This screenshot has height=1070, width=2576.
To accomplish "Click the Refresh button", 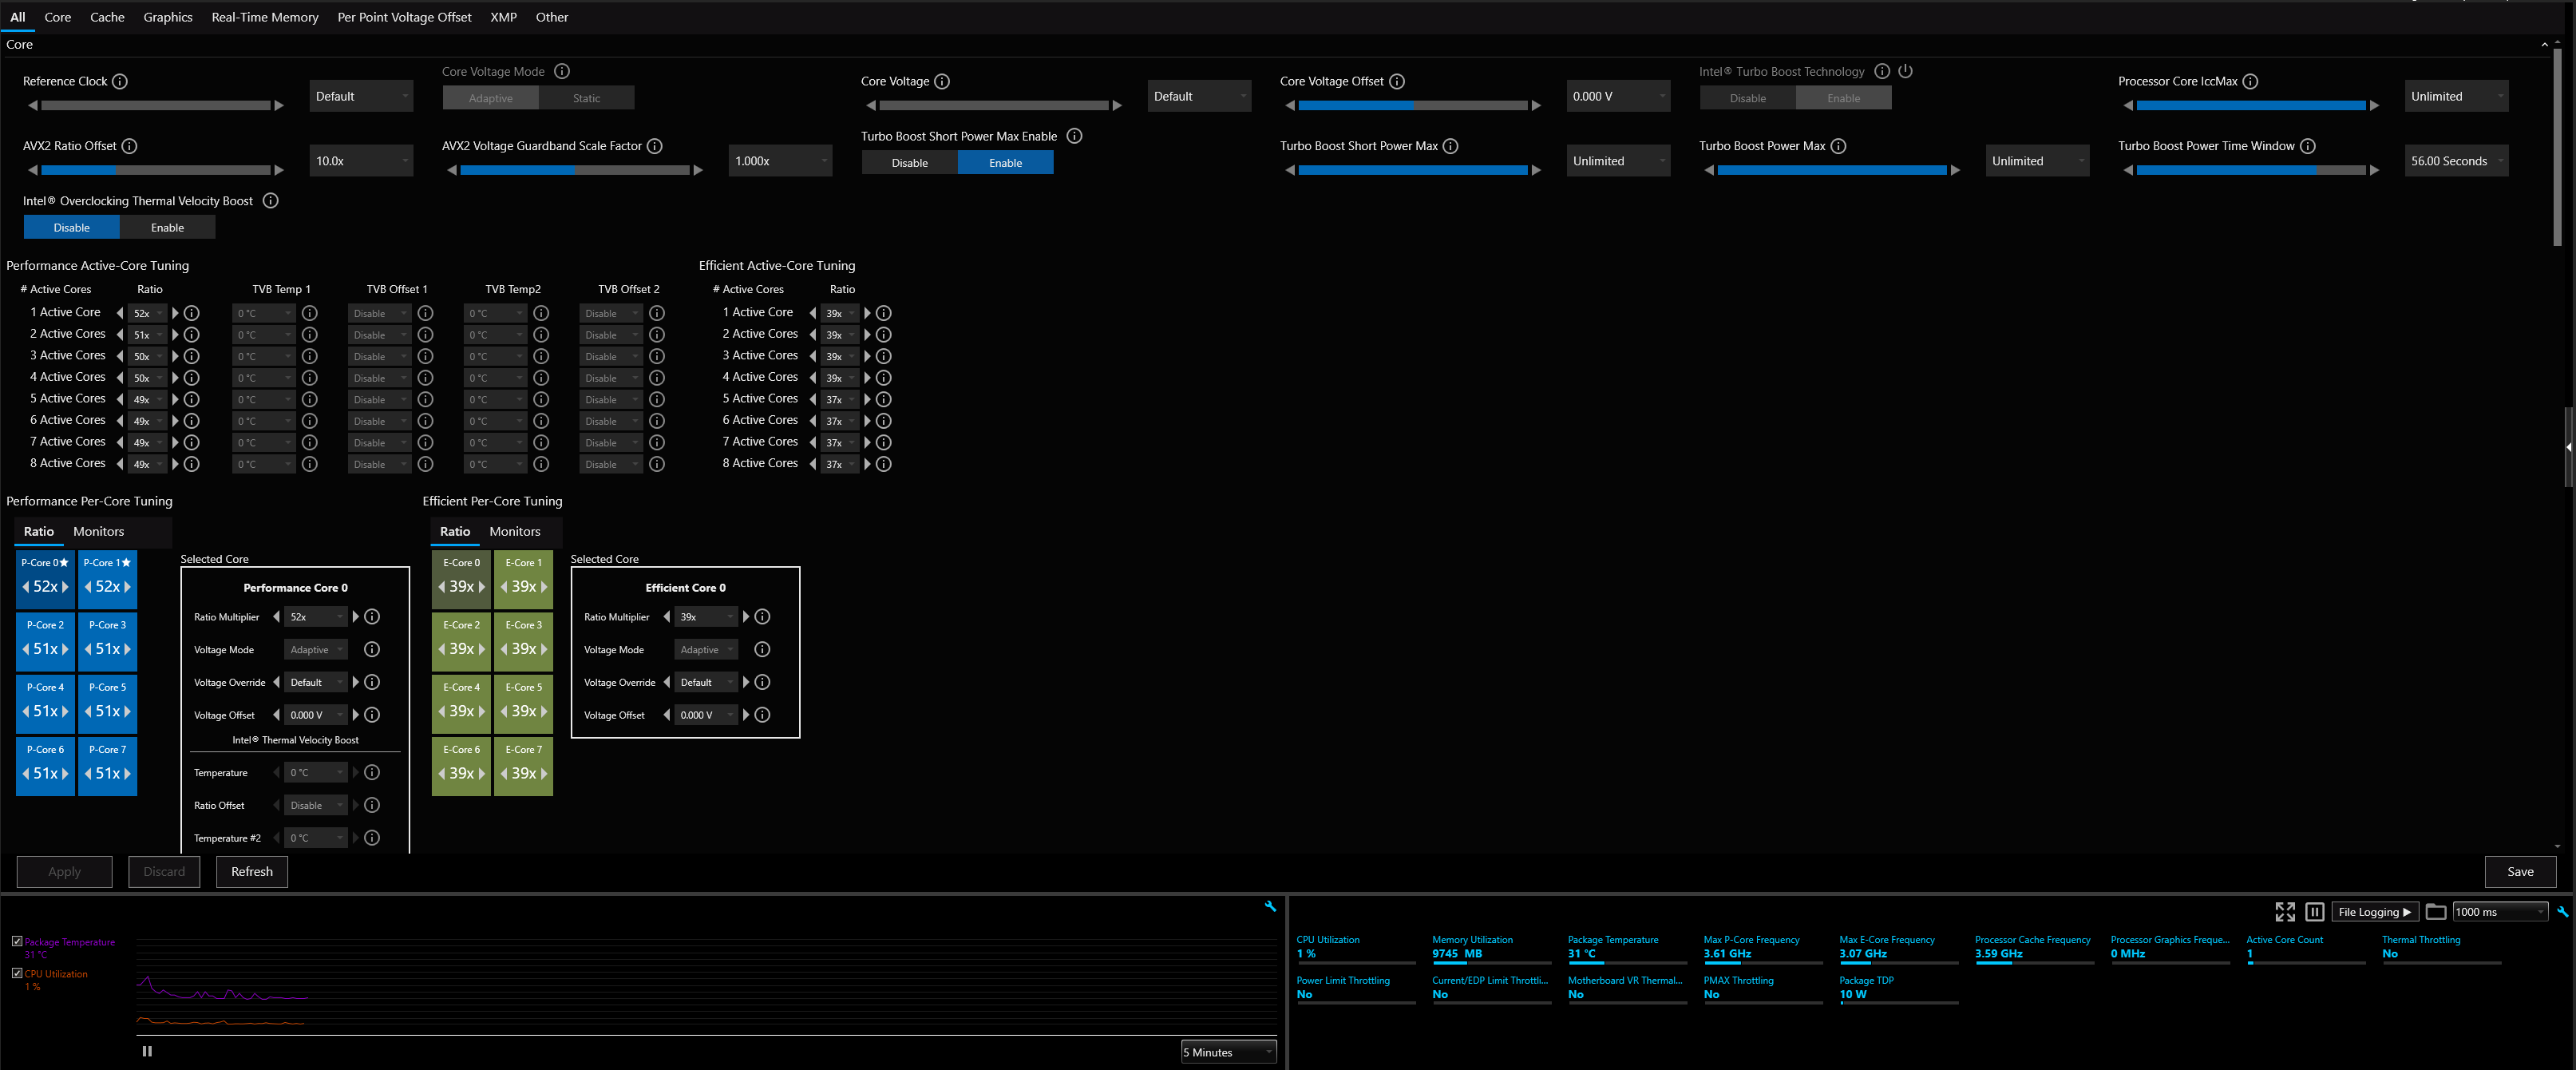I will (252, 872).
